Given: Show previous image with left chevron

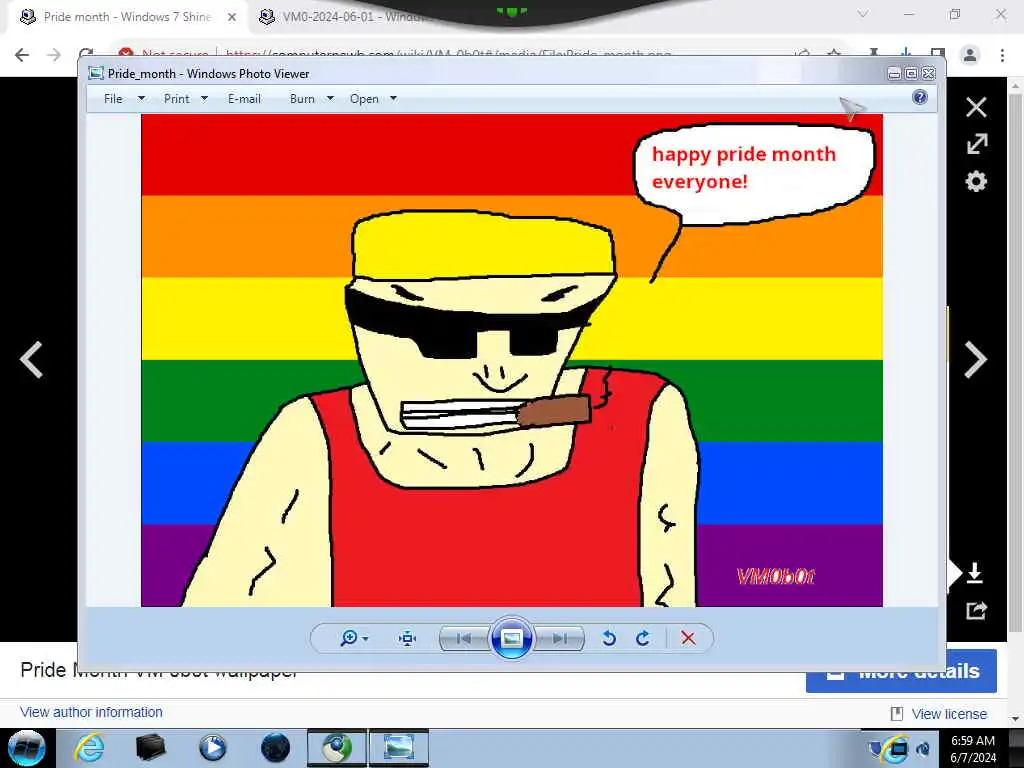Looking at the screenshot, I should tap(31, 360).
